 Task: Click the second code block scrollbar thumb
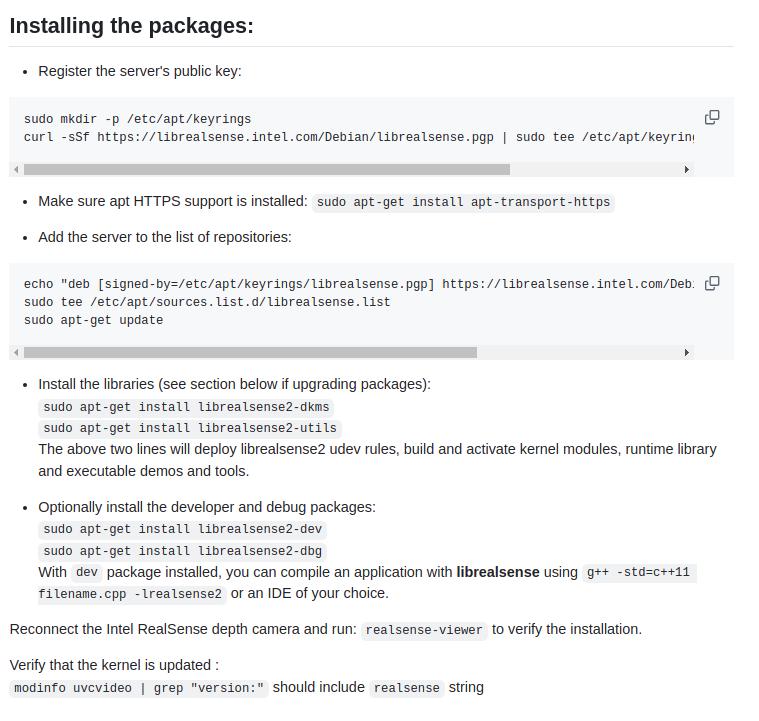pyautogui.click(x=250, y=352)
